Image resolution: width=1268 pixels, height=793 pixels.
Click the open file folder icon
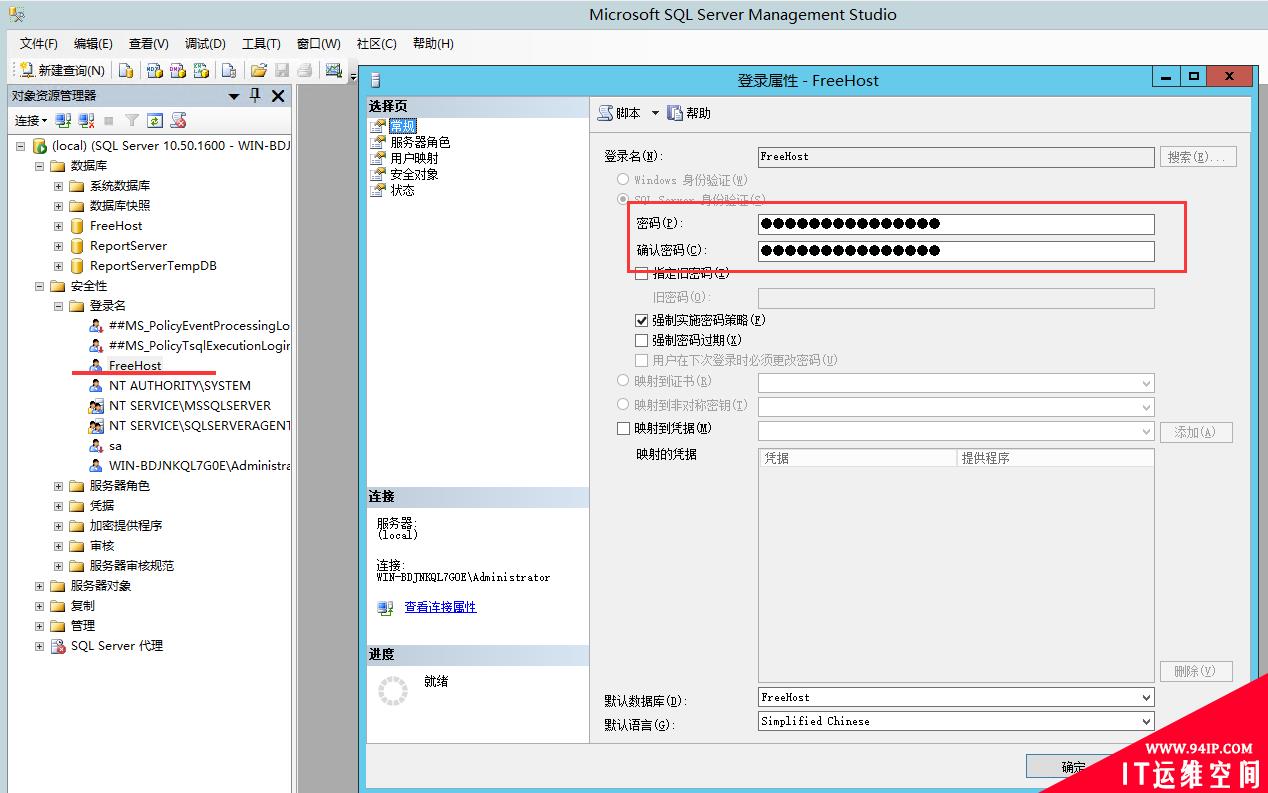[x=258, y=70]
